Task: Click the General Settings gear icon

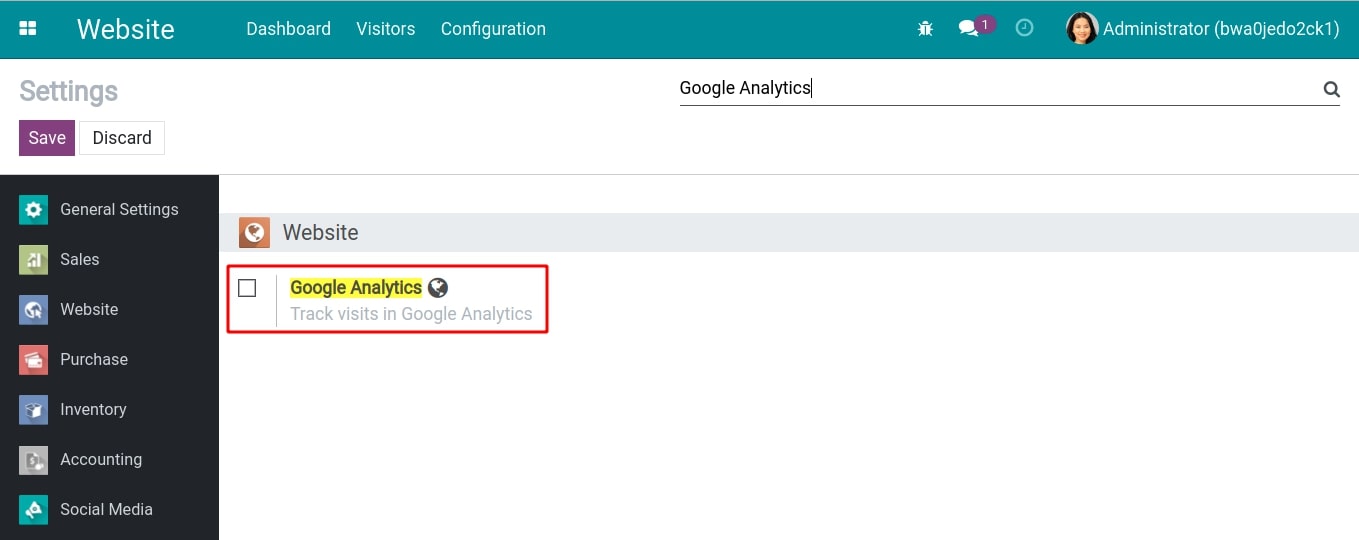Action: 33,210
